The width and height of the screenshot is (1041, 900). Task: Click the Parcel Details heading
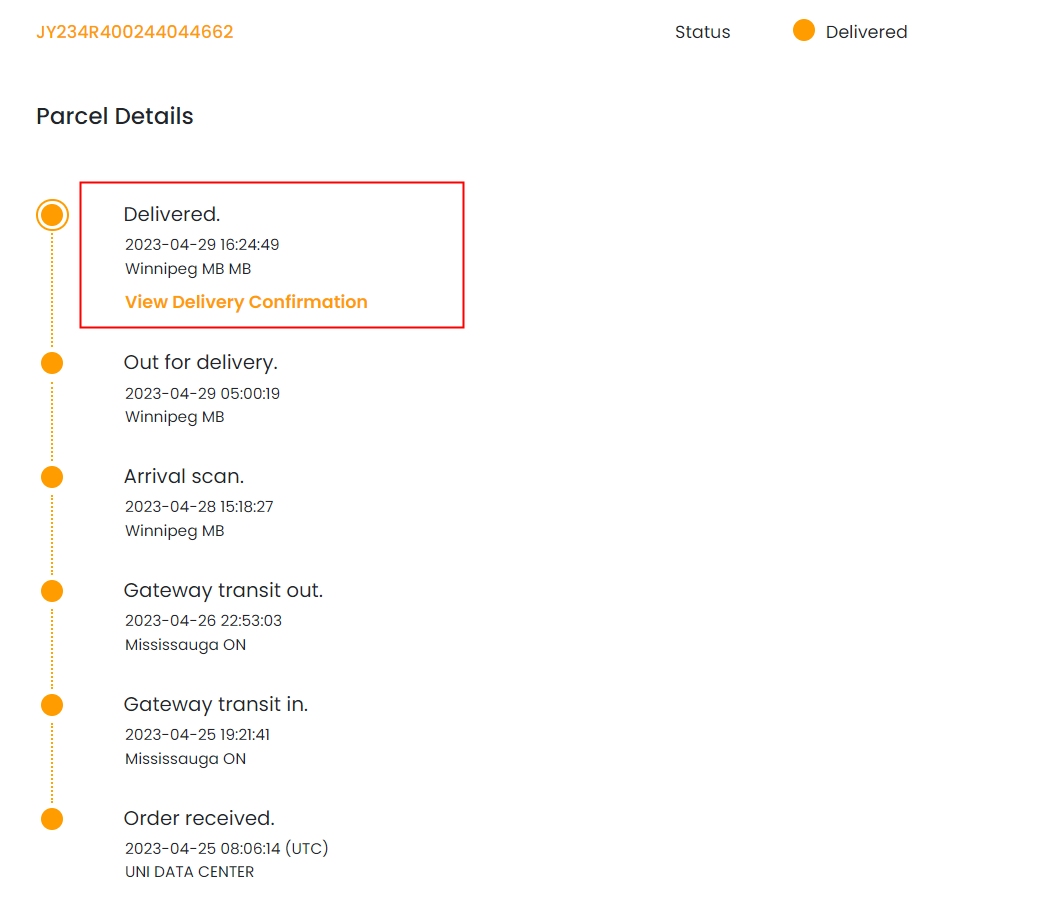115,116
